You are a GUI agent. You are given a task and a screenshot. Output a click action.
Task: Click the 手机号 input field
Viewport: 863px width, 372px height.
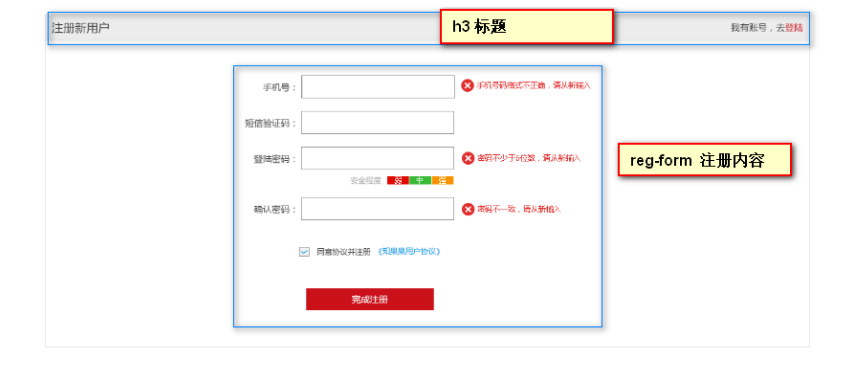coord(378,87)
